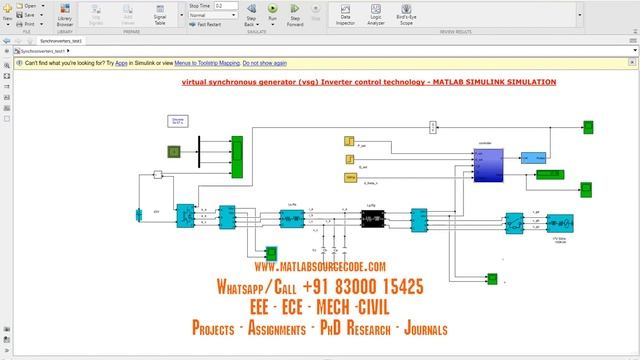Select the olive green clock block
This screenshot has height=360, width=640.
174,152
